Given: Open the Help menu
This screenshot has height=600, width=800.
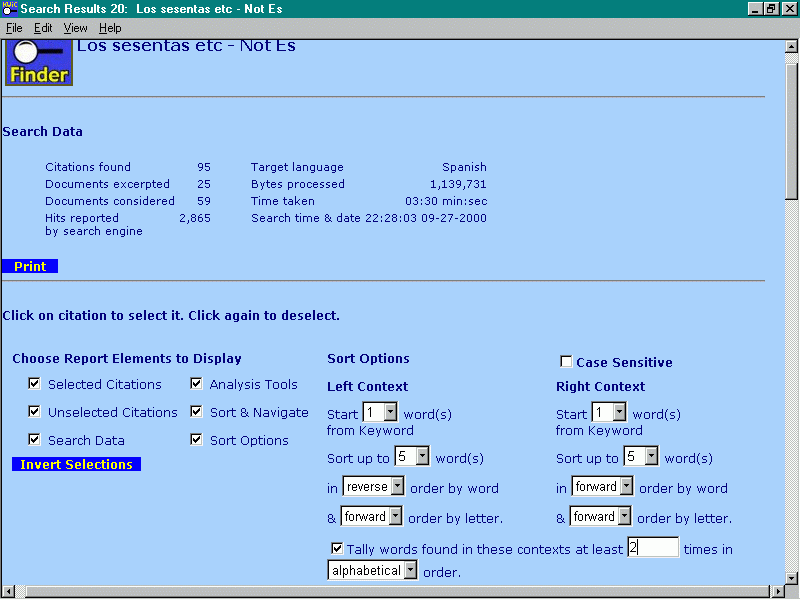Looking at the screenshot, I should pos(110,28).
